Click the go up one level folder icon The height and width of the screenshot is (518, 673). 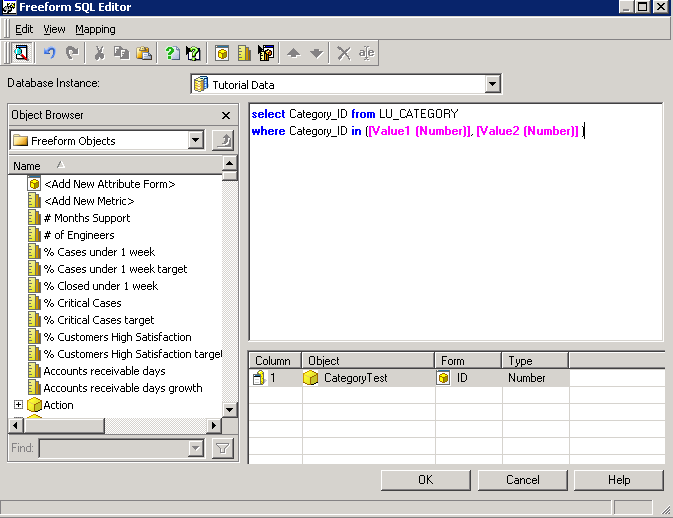click(x=224, y=141)
